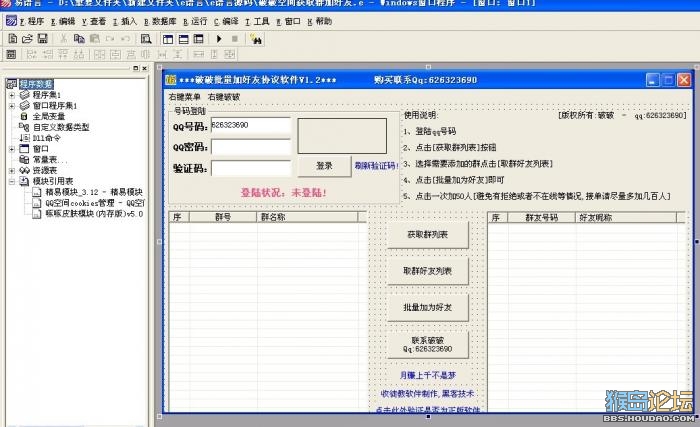The image size is (700, 427).
Task: Click the captcha image box
Action: click(342, 136)
